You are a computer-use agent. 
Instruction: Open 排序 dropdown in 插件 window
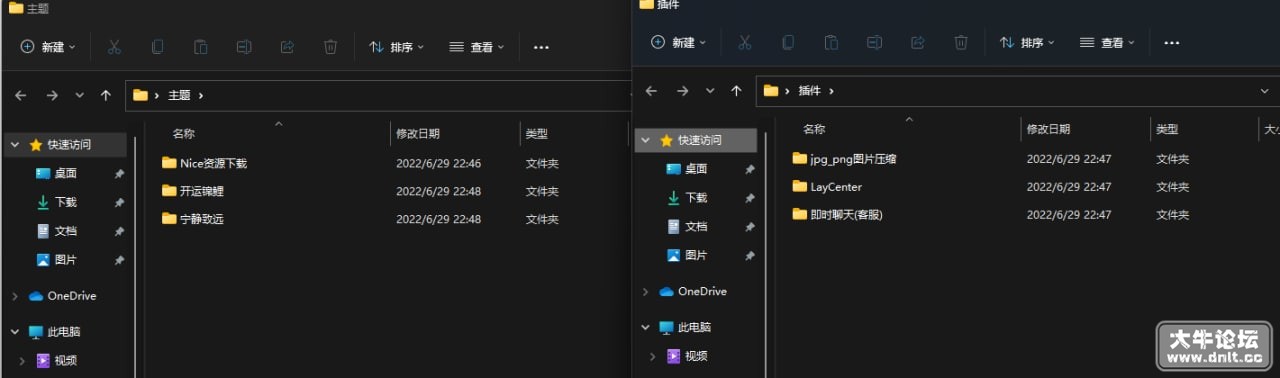[x=1028, y=42]
